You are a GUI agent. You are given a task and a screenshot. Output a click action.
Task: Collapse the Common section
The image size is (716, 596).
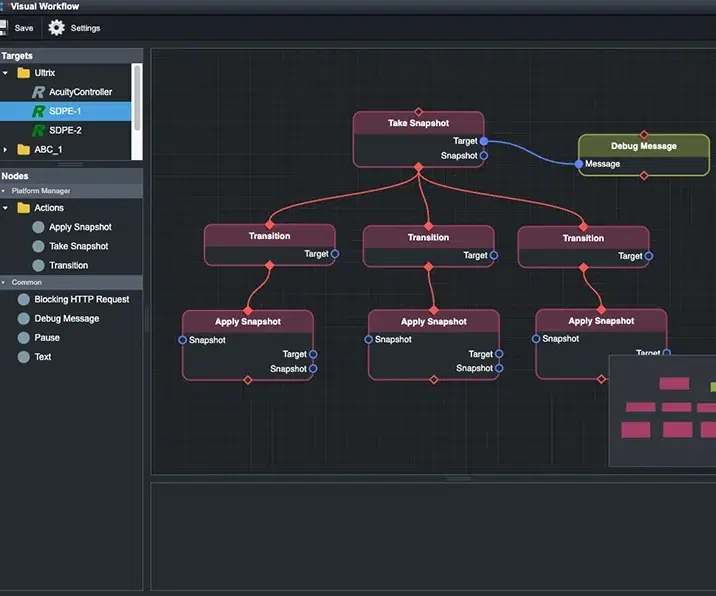pos(4,283)
